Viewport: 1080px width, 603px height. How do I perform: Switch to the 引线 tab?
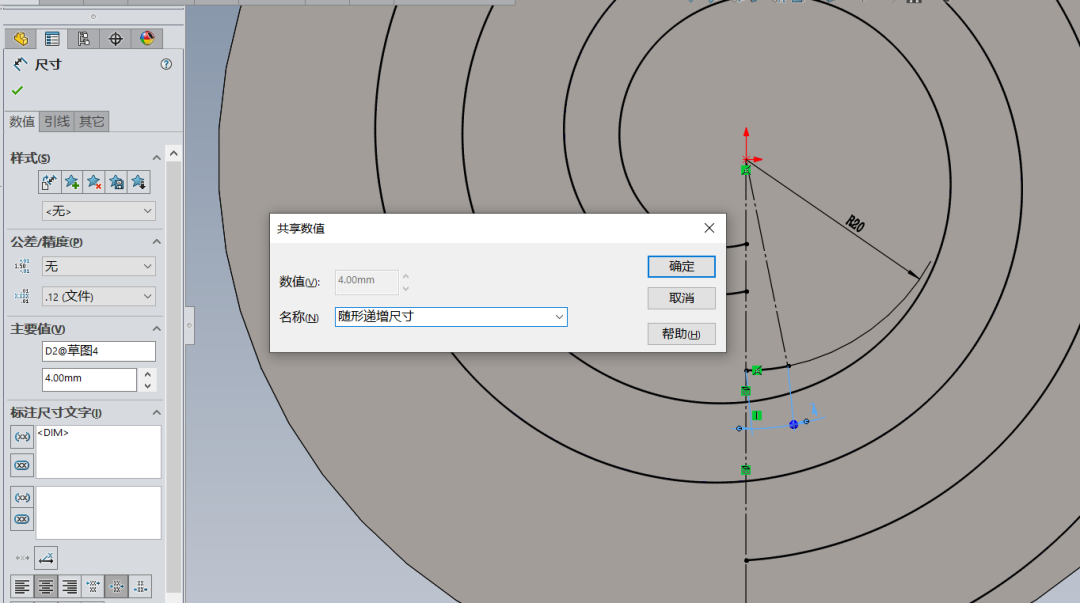pos(56,122)
